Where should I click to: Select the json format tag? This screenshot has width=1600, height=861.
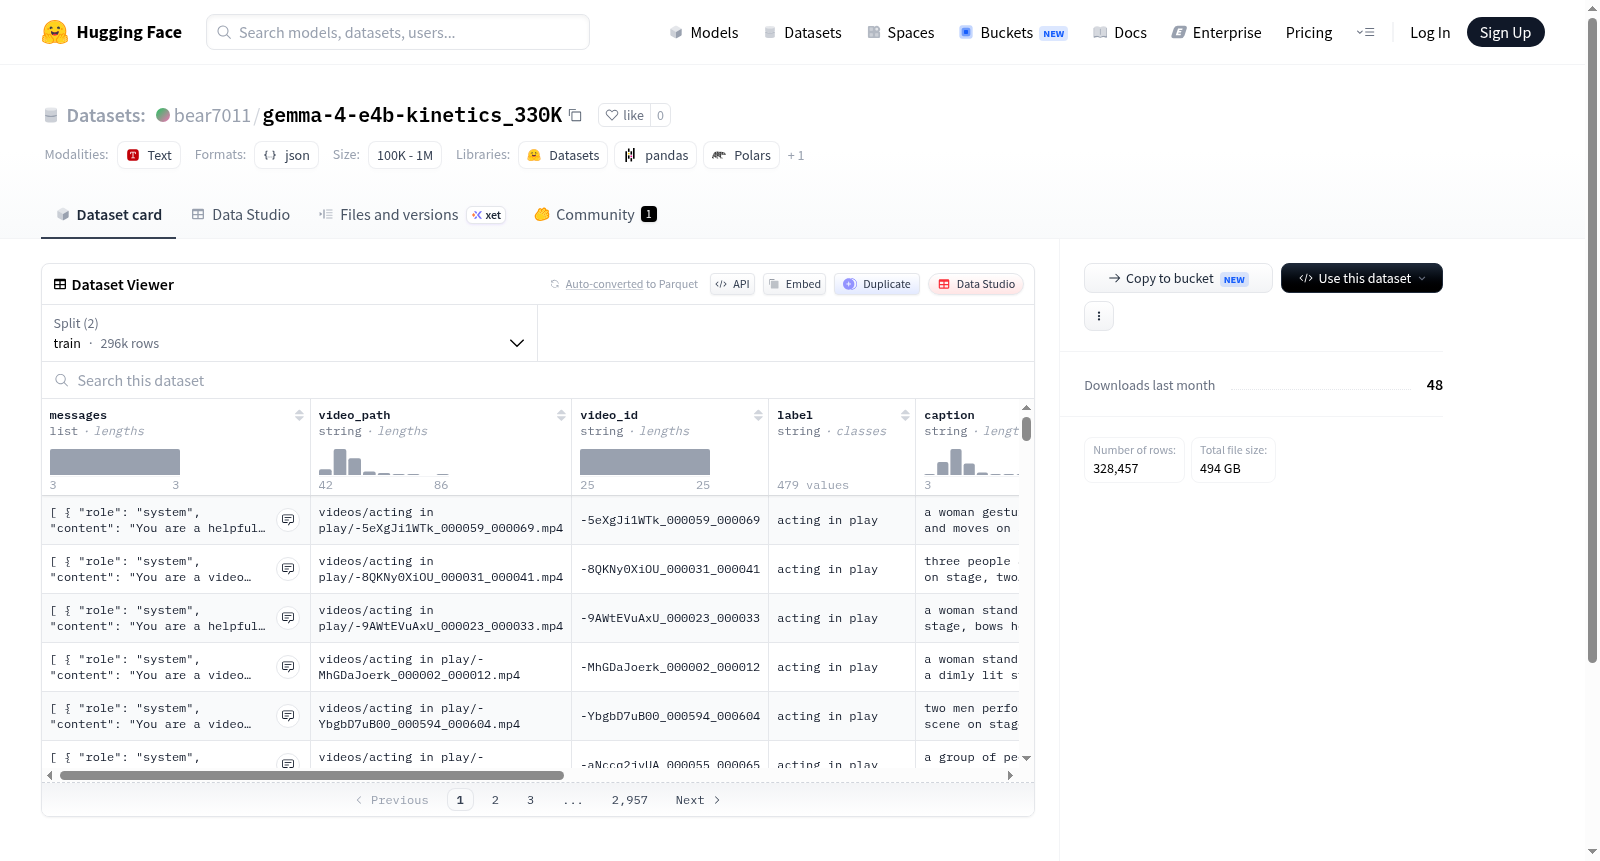tap(286, 155)
